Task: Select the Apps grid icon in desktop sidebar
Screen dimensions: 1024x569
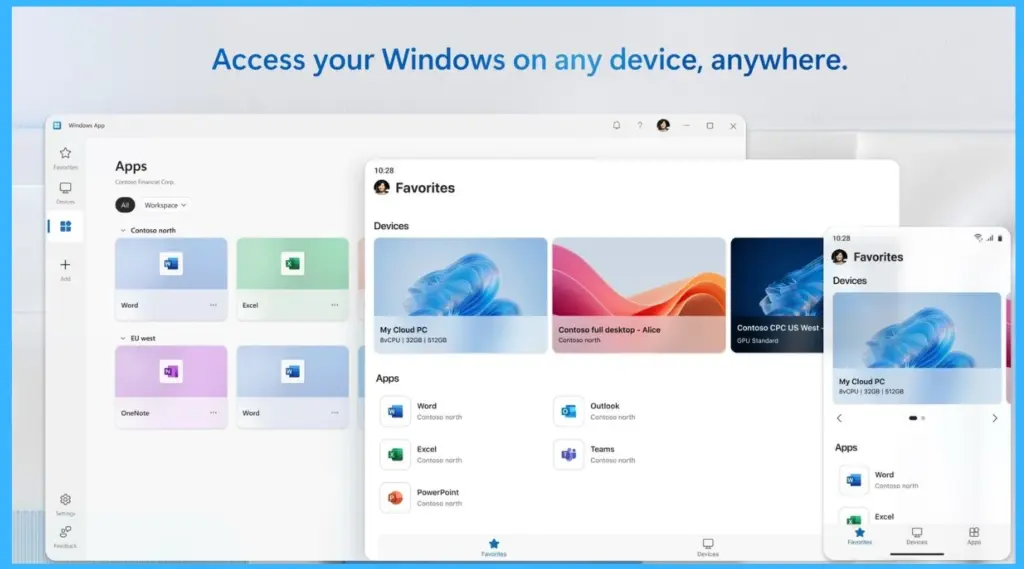Action: 65,227
